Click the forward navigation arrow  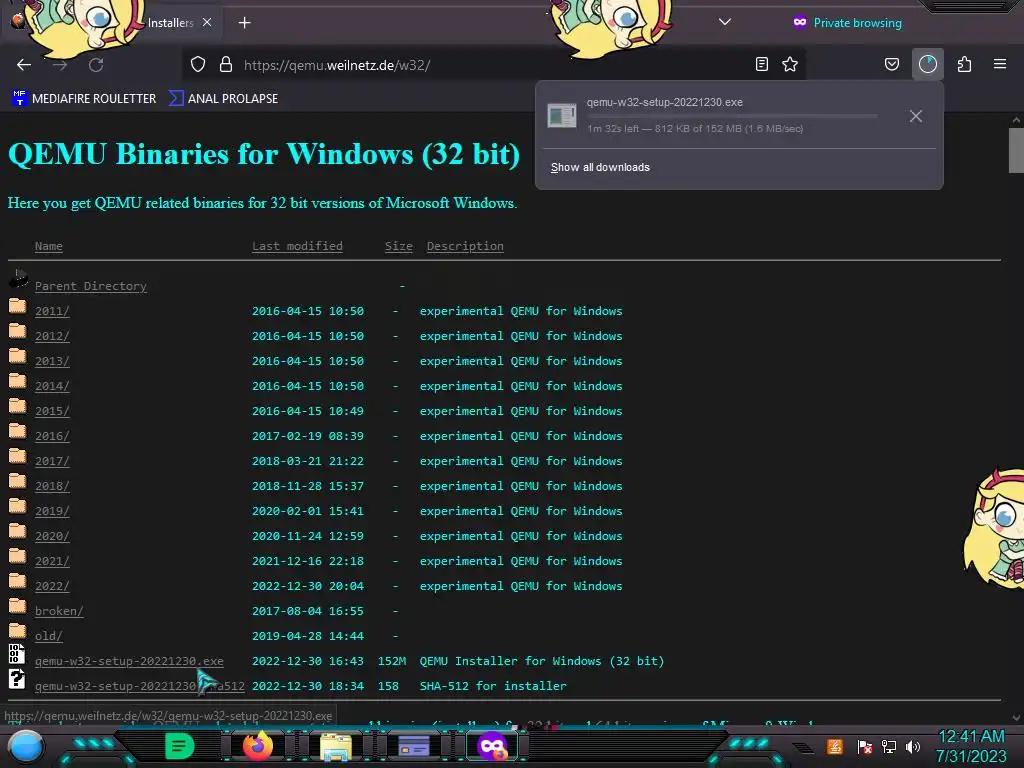pos(60,65)
